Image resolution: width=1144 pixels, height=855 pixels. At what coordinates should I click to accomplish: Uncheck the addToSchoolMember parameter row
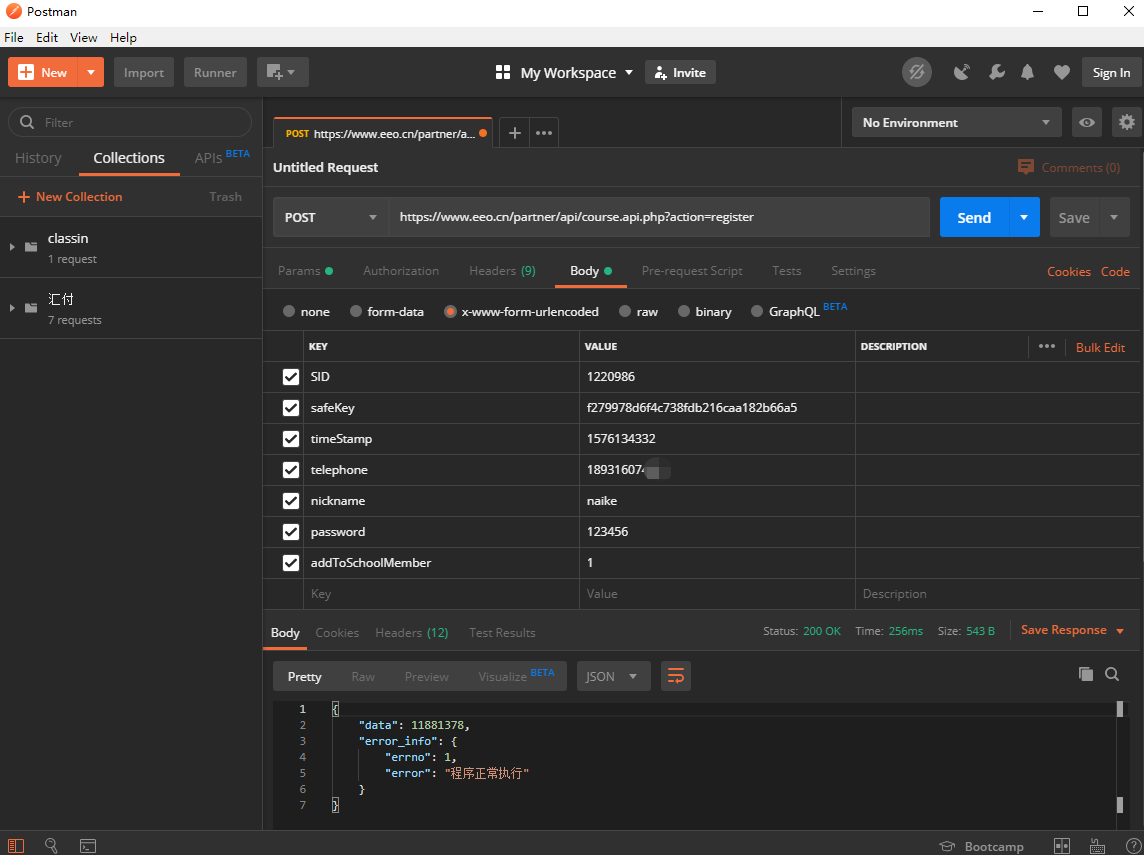coord(290,562)
